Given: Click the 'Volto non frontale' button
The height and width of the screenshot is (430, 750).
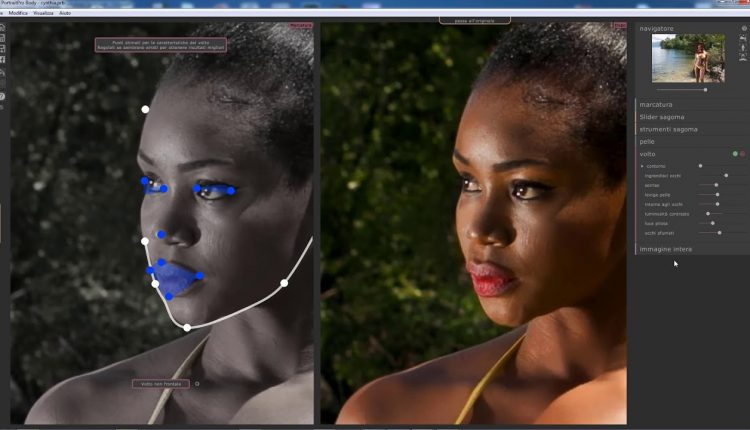Looking at the screenshot, I should (x=161, y=384).
